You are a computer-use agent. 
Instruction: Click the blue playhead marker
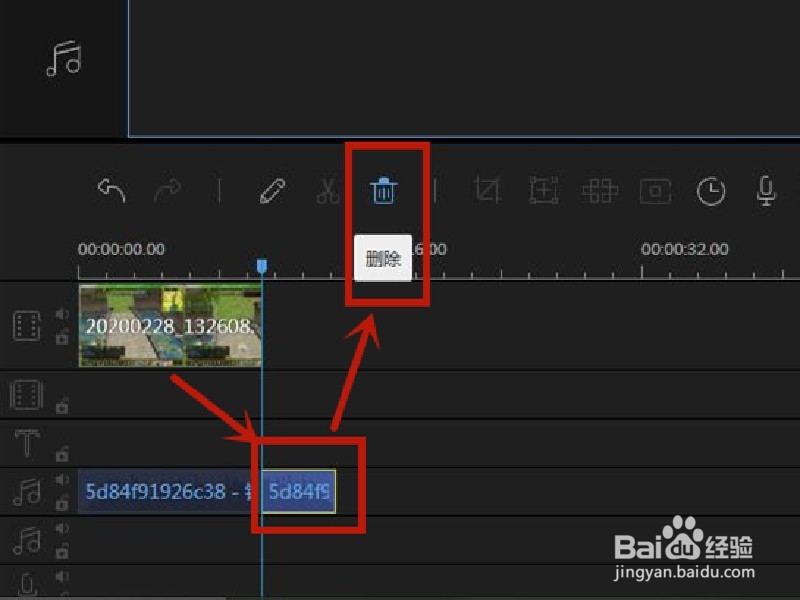pyautogui.click(x=262, y=266)
